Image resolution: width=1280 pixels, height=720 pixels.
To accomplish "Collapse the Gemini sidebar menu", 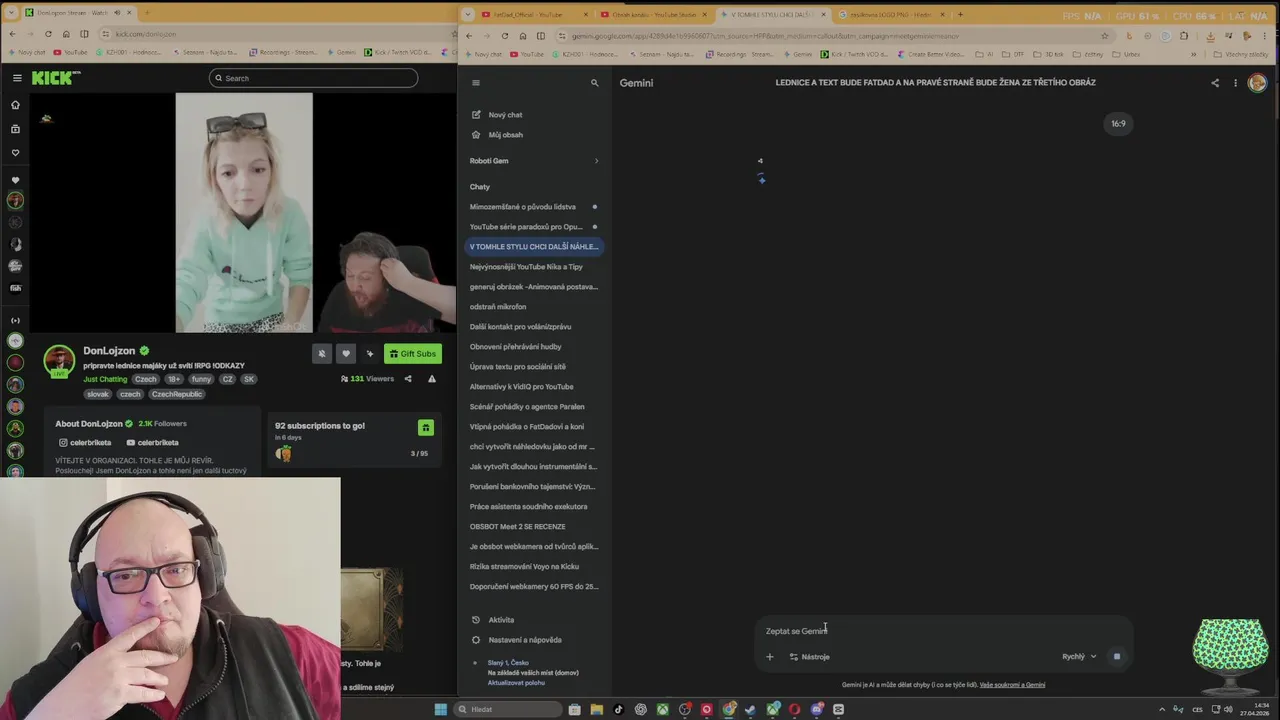I will [x=476, y=83].
